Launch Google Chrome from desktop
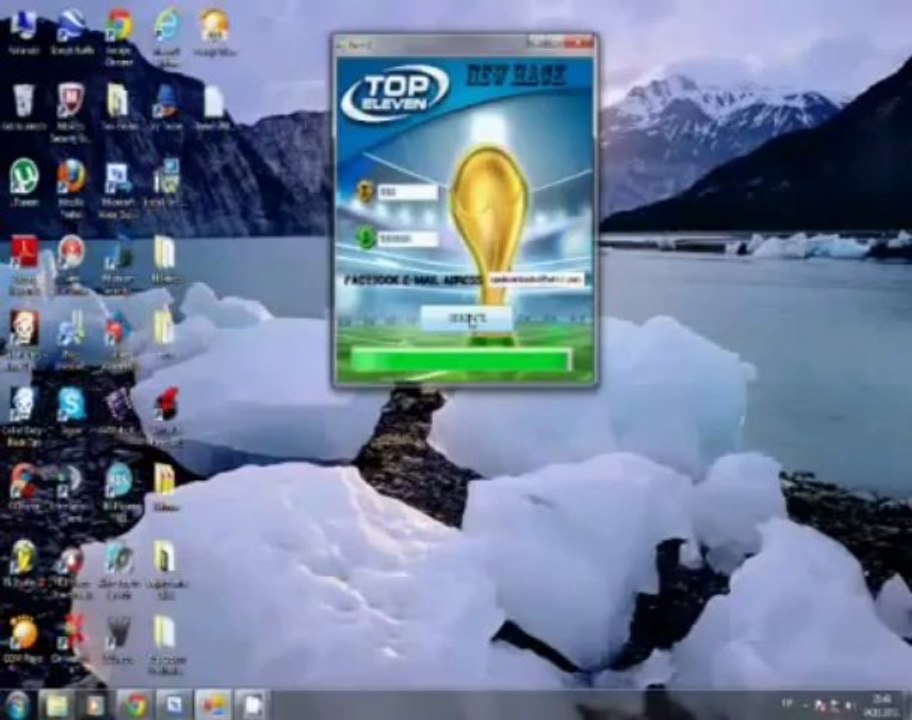912x720 pixels. tap(119, 36)
